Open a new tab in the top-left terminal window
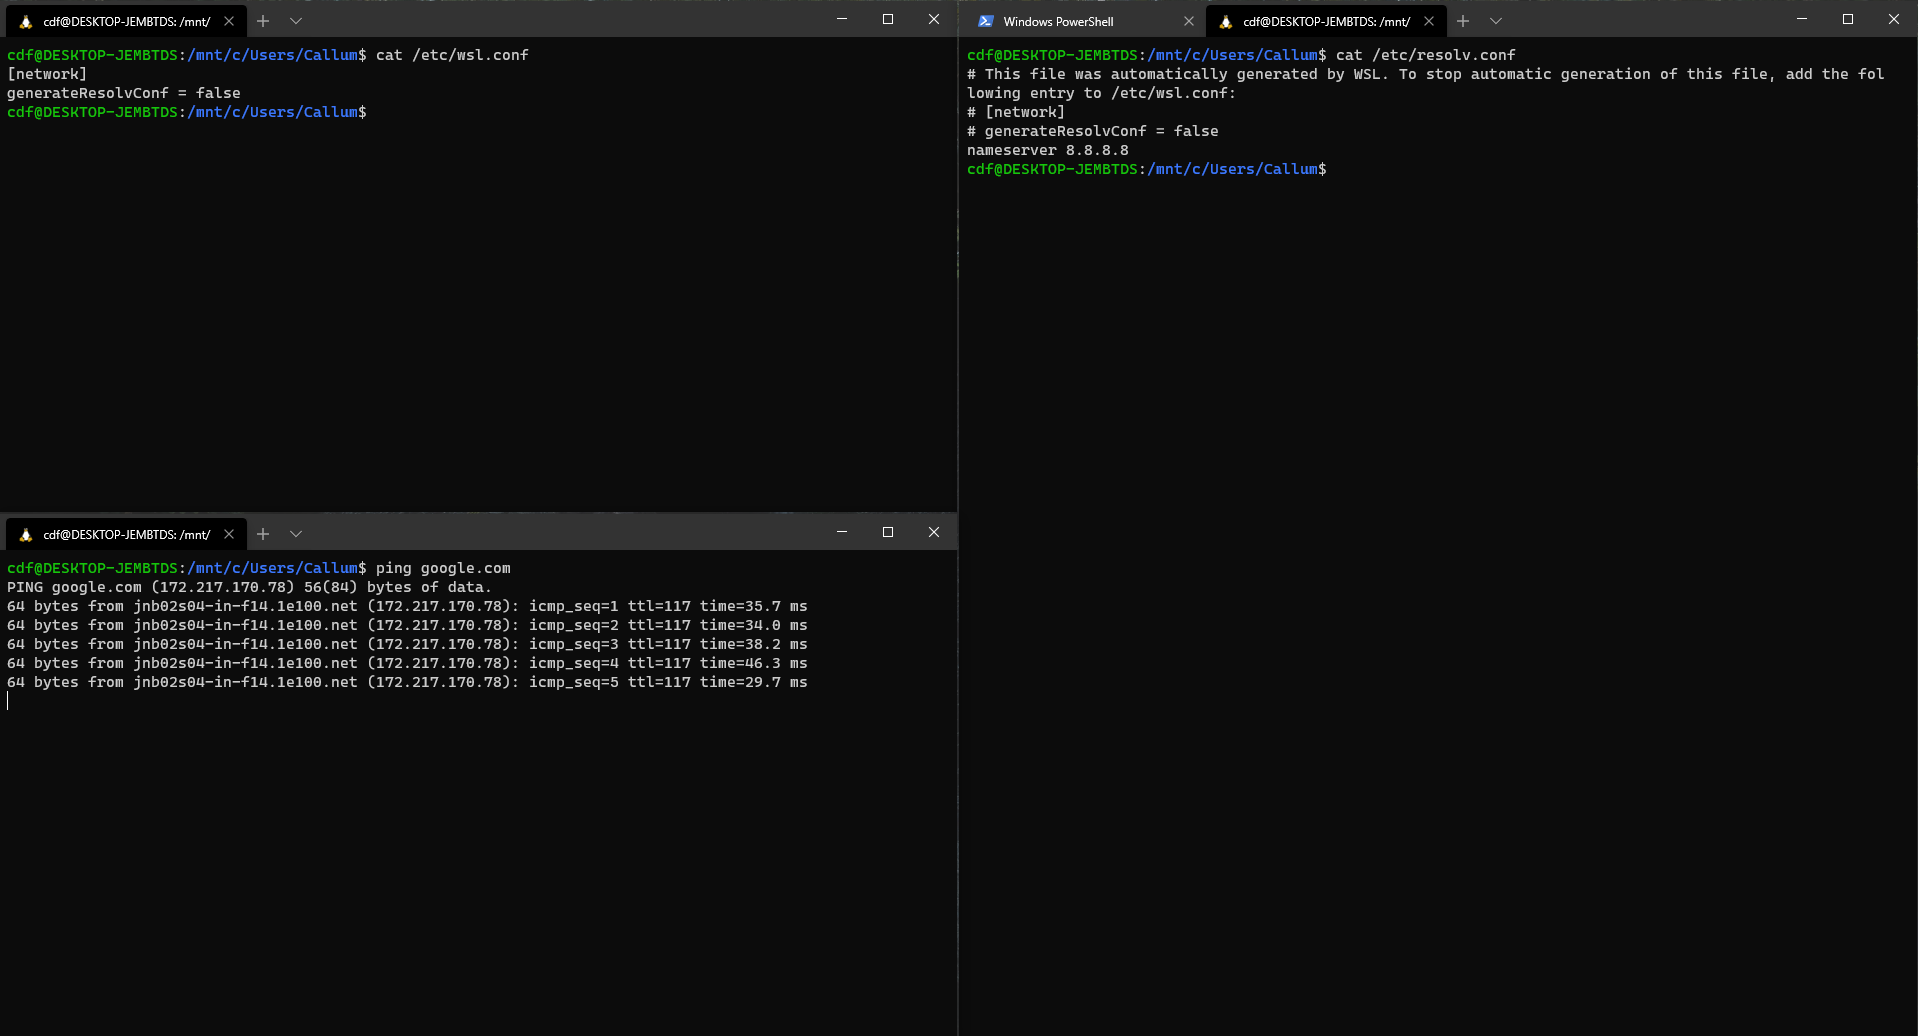The image size is (1918, 1036). point(263,20)
